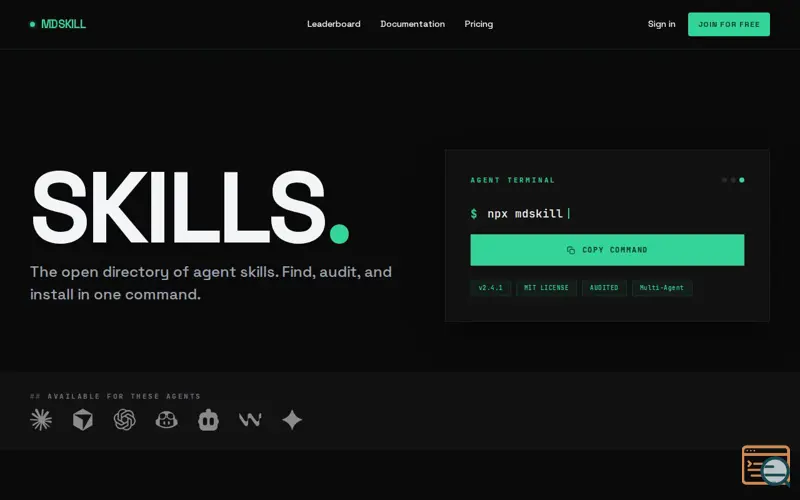Click the AUDITED badge
Image resolution: width=800 pixels, height=500 pixels.
[604, 288]
